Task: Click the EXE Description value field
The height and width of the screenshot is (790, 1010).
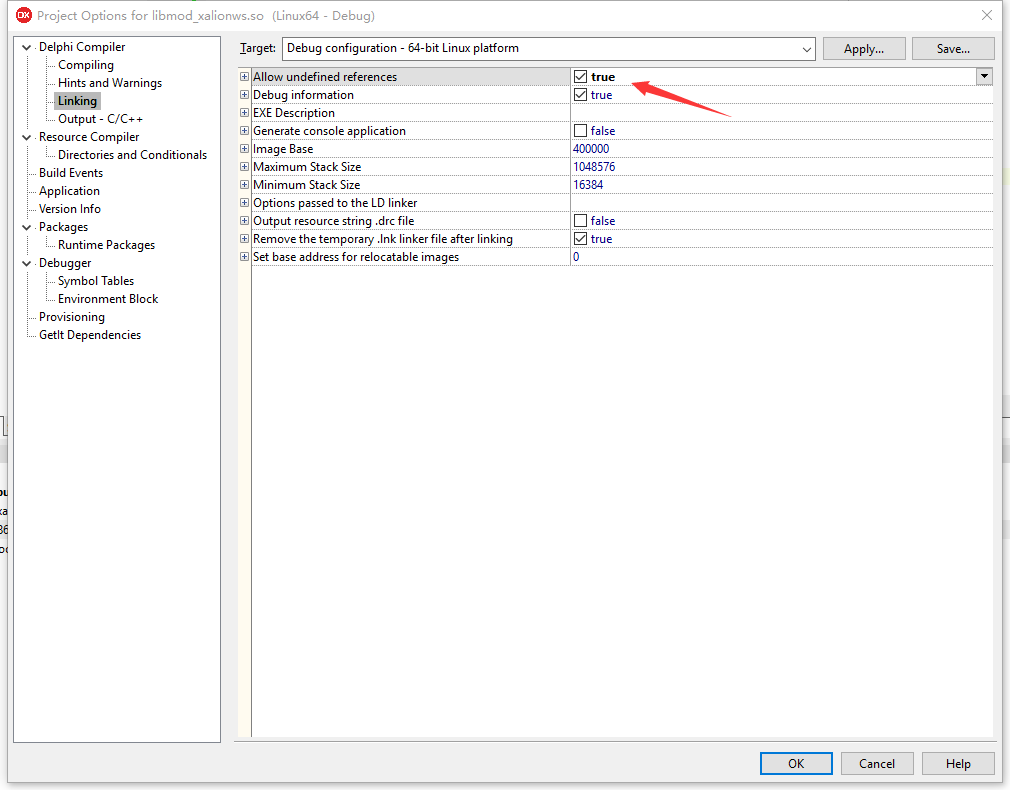Action: [781, 113]
